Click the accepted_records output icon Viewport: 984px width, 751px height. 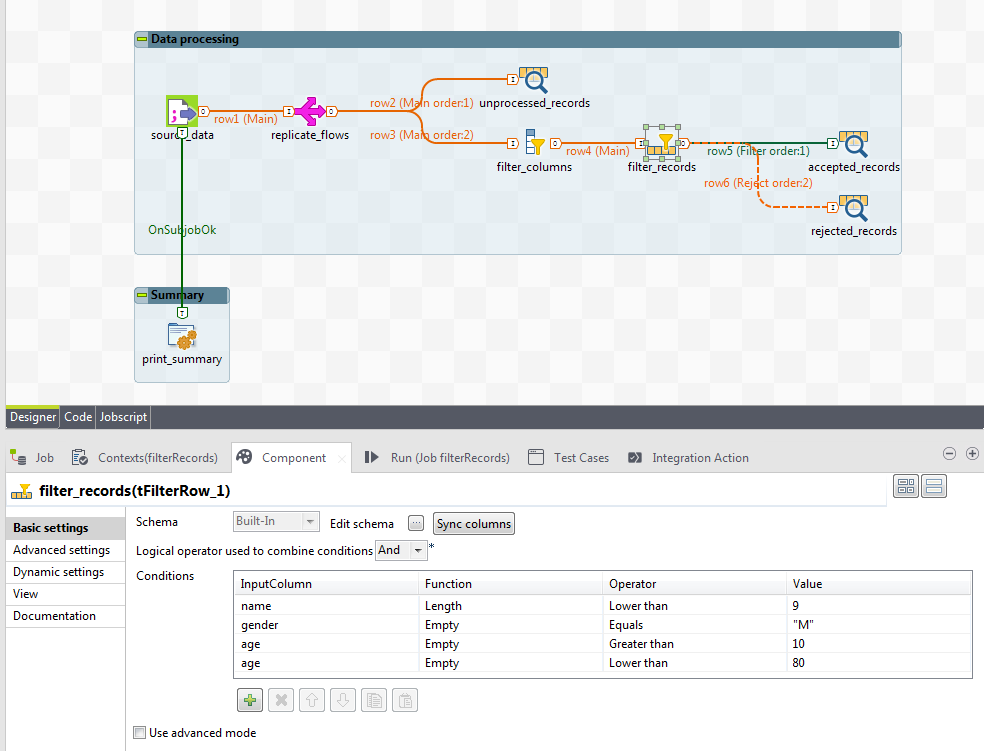click(x=853, y=144)
